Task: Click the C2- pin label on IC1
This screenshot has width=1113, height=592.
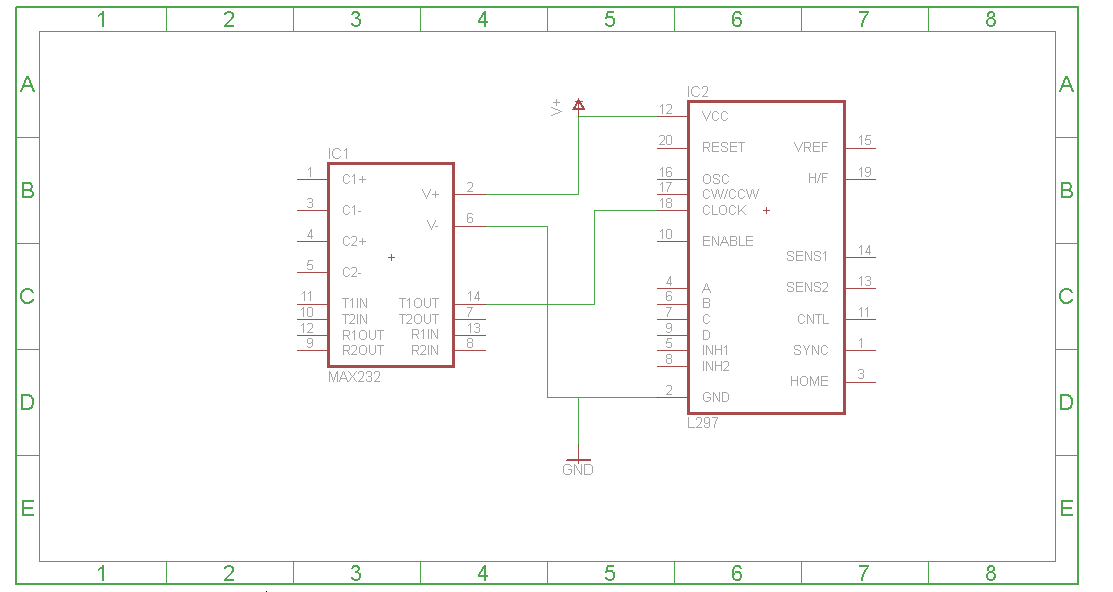Action: point(351,272)
